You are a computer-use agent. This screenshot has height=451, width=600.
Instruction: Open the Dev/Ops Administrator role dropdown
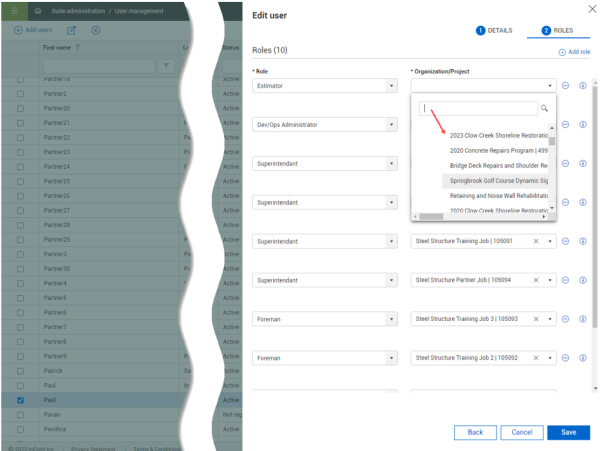tap(391, 125)
